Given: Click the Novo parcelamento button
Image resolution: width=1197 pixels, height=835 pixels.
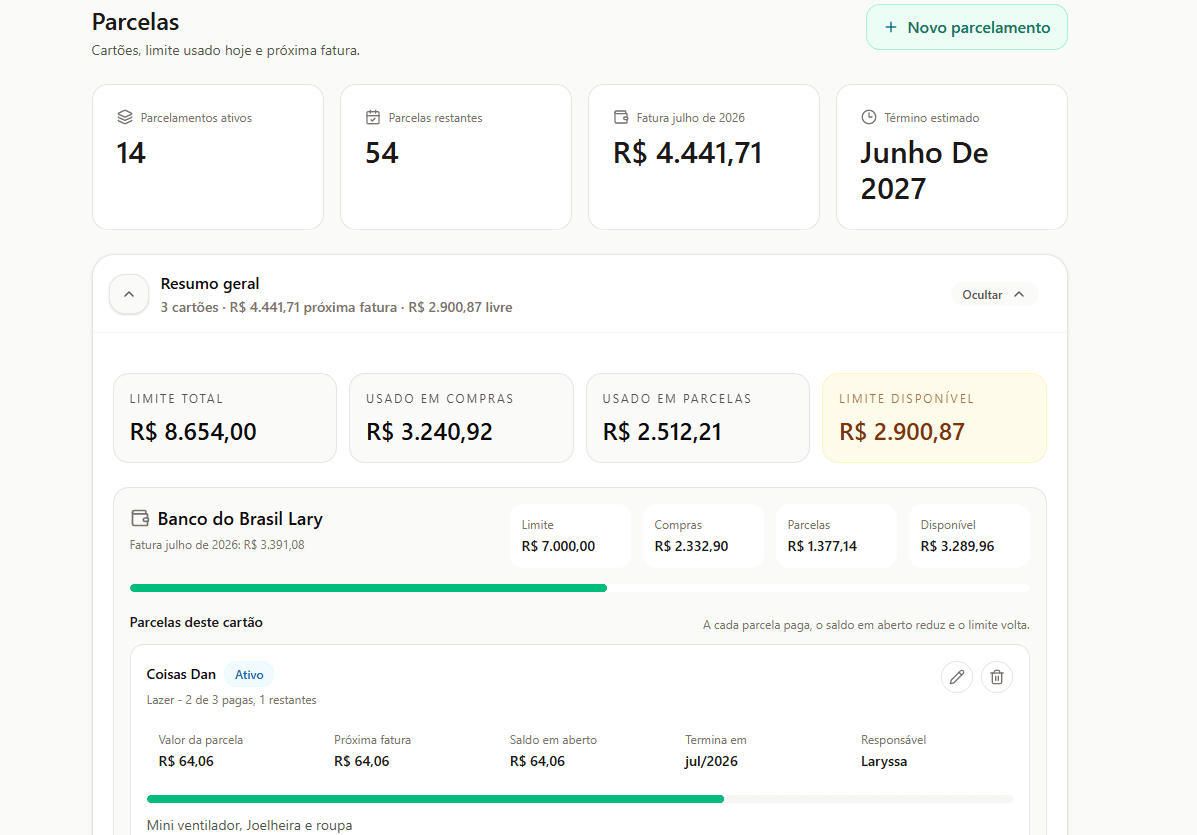Looking at the screenshot, I should pyautogui.click(x=966, y=27).
